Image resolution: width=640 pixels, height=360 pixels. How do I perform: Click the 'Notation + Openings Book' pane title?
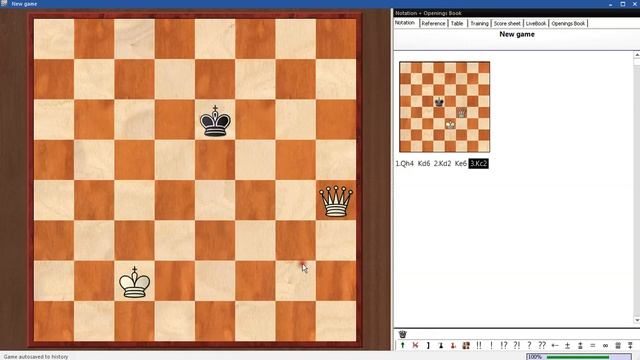click(x=428, y=13)
